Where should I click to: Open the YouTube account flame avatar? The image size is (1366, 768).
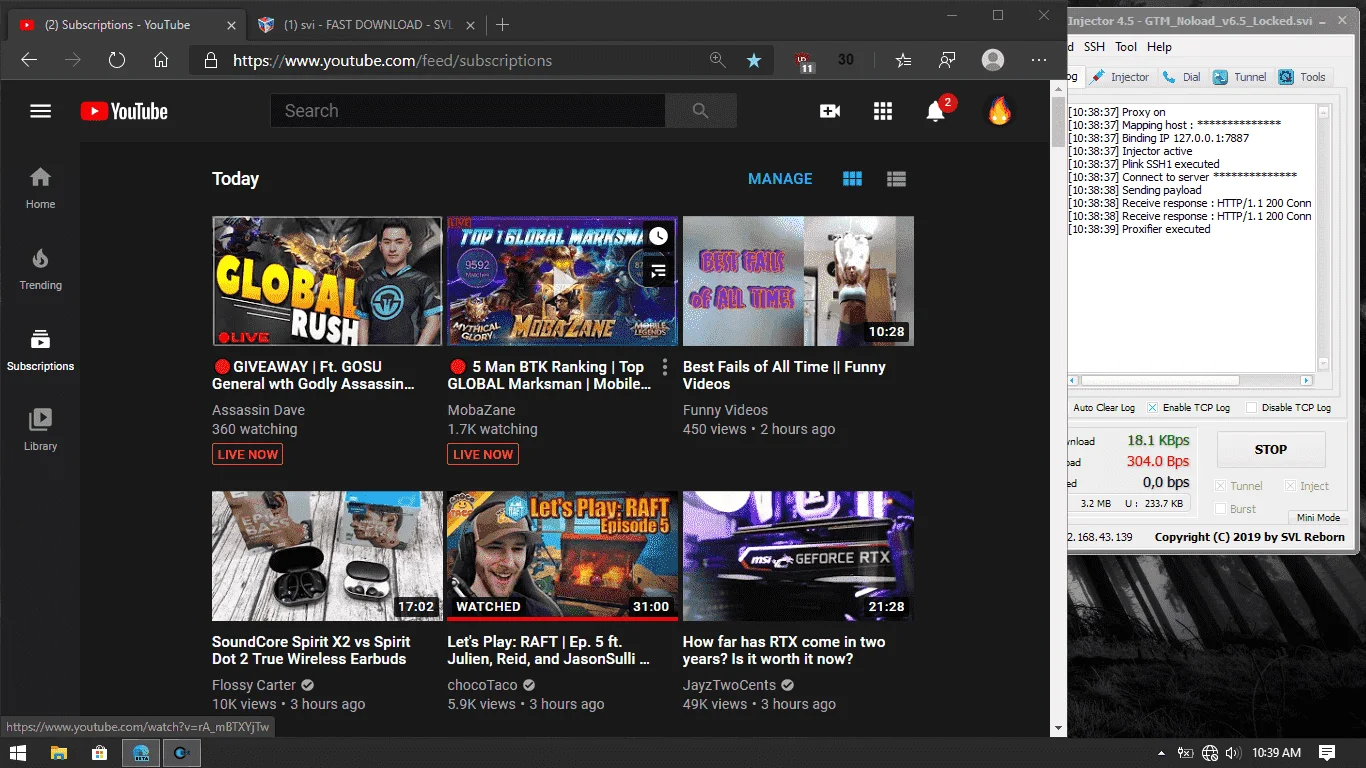999,111
